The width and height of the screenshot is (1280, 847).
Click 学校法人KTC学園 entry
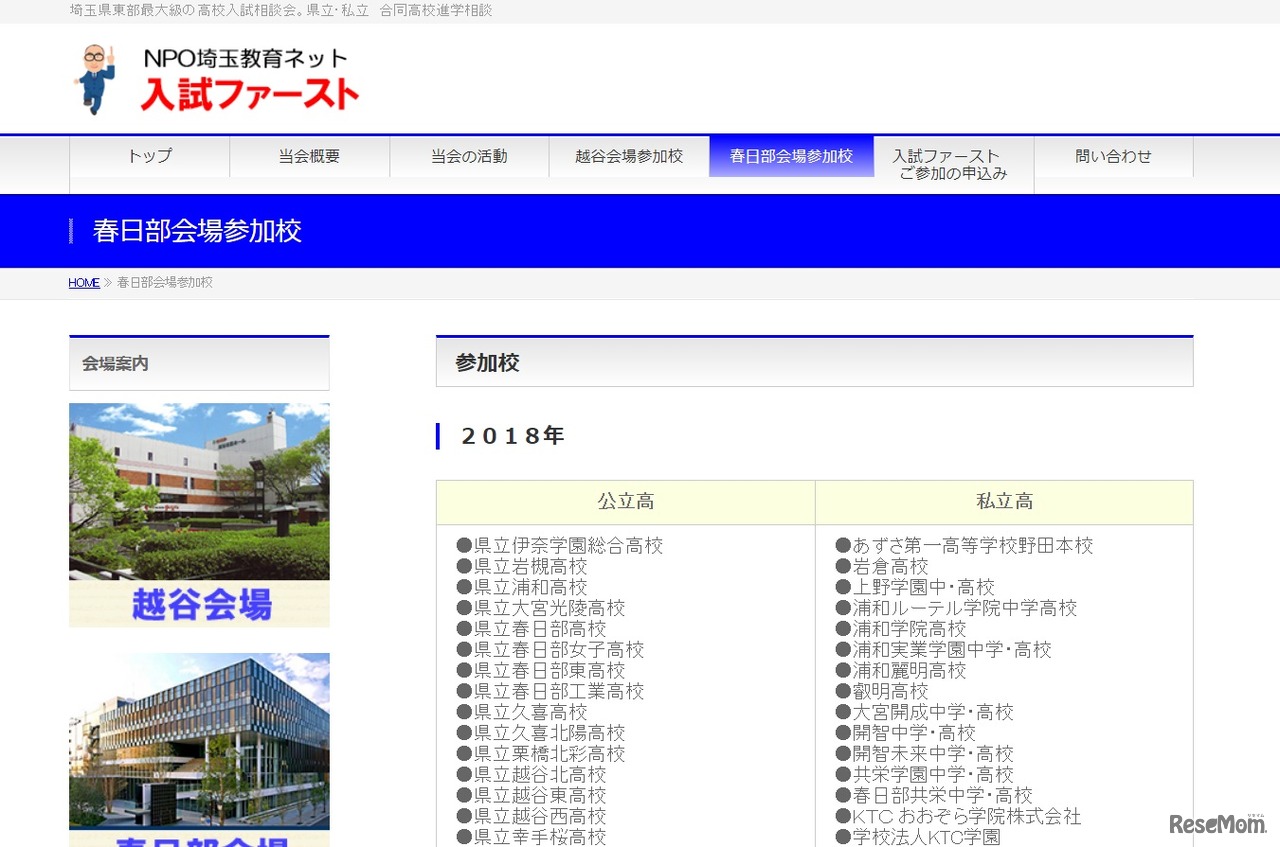pos(918,837)
